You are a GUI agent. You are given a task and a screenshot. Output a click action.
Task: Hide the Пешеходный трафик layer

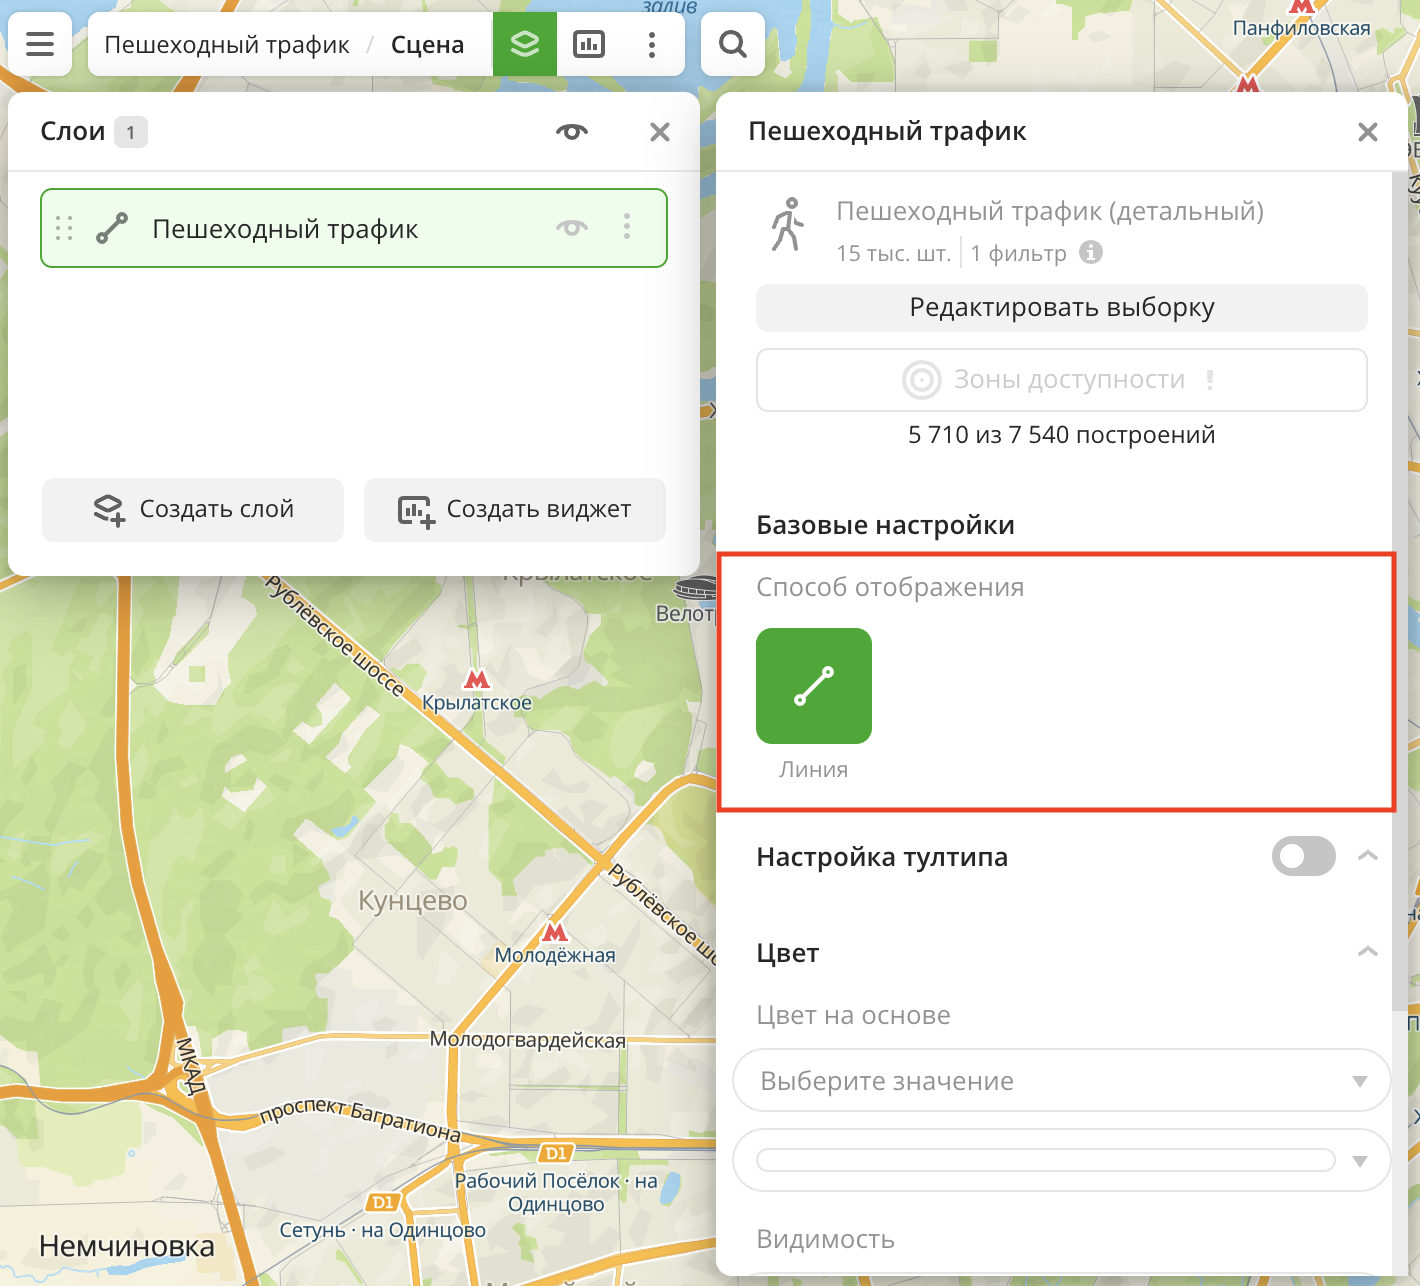pos(572,228)
